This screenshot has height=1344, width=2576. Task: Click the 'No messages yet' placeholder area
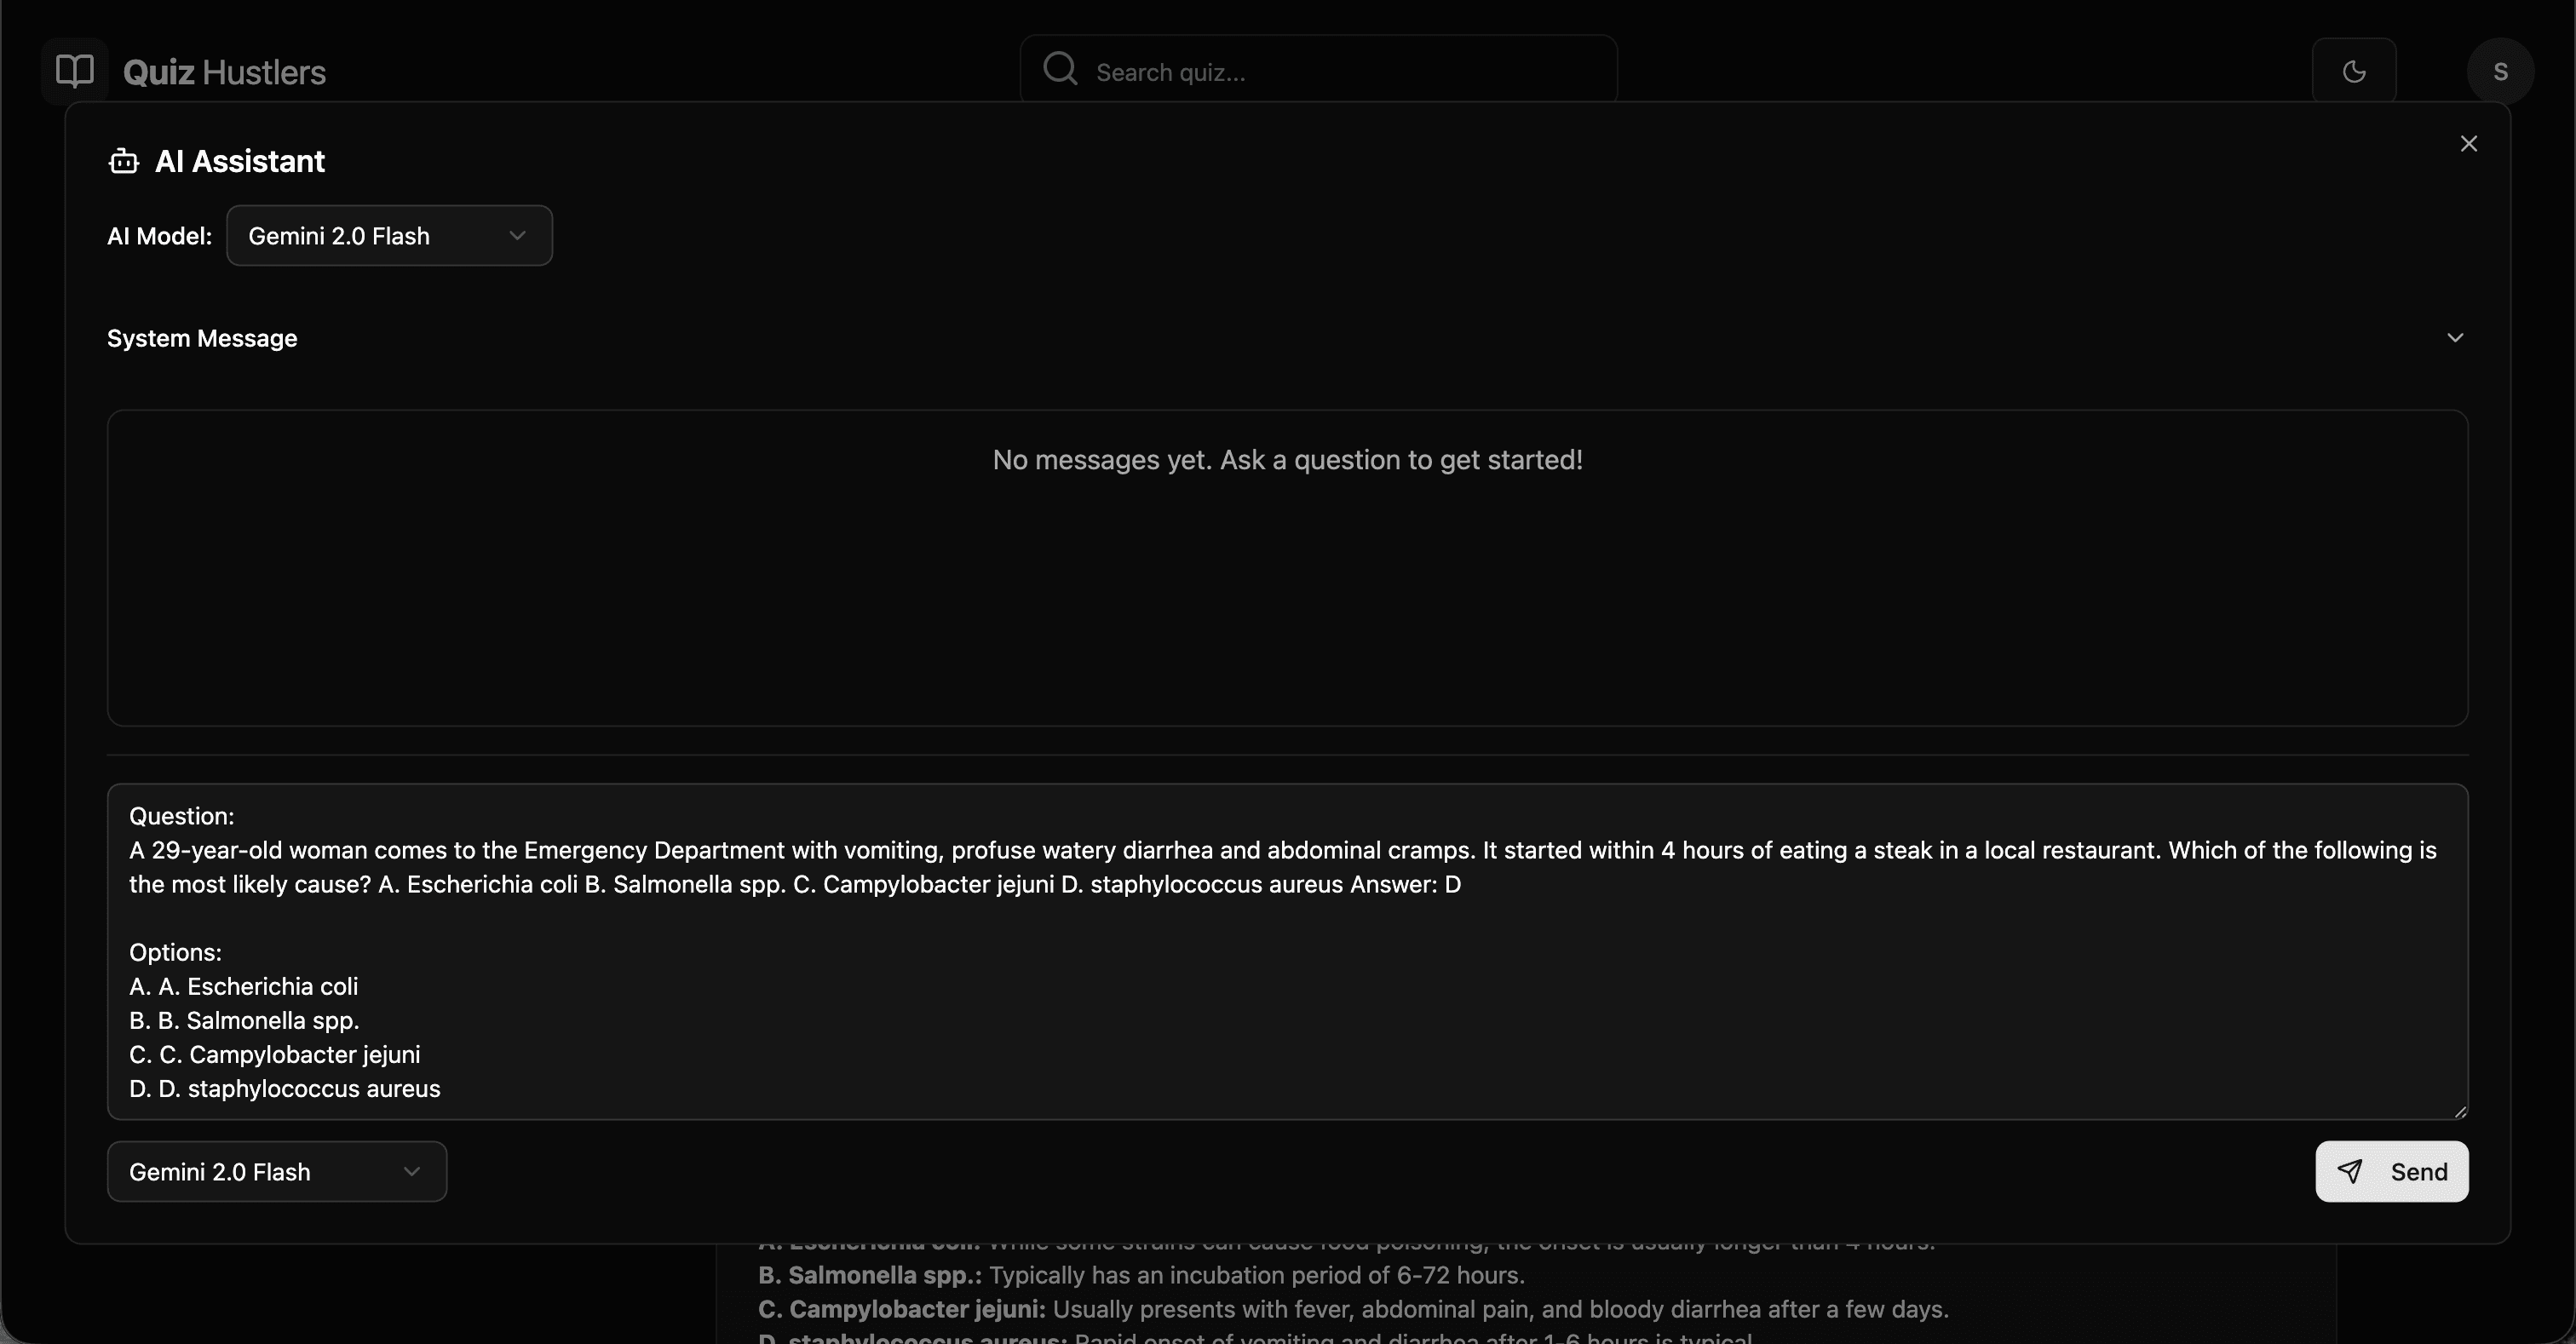(1288, 460)
